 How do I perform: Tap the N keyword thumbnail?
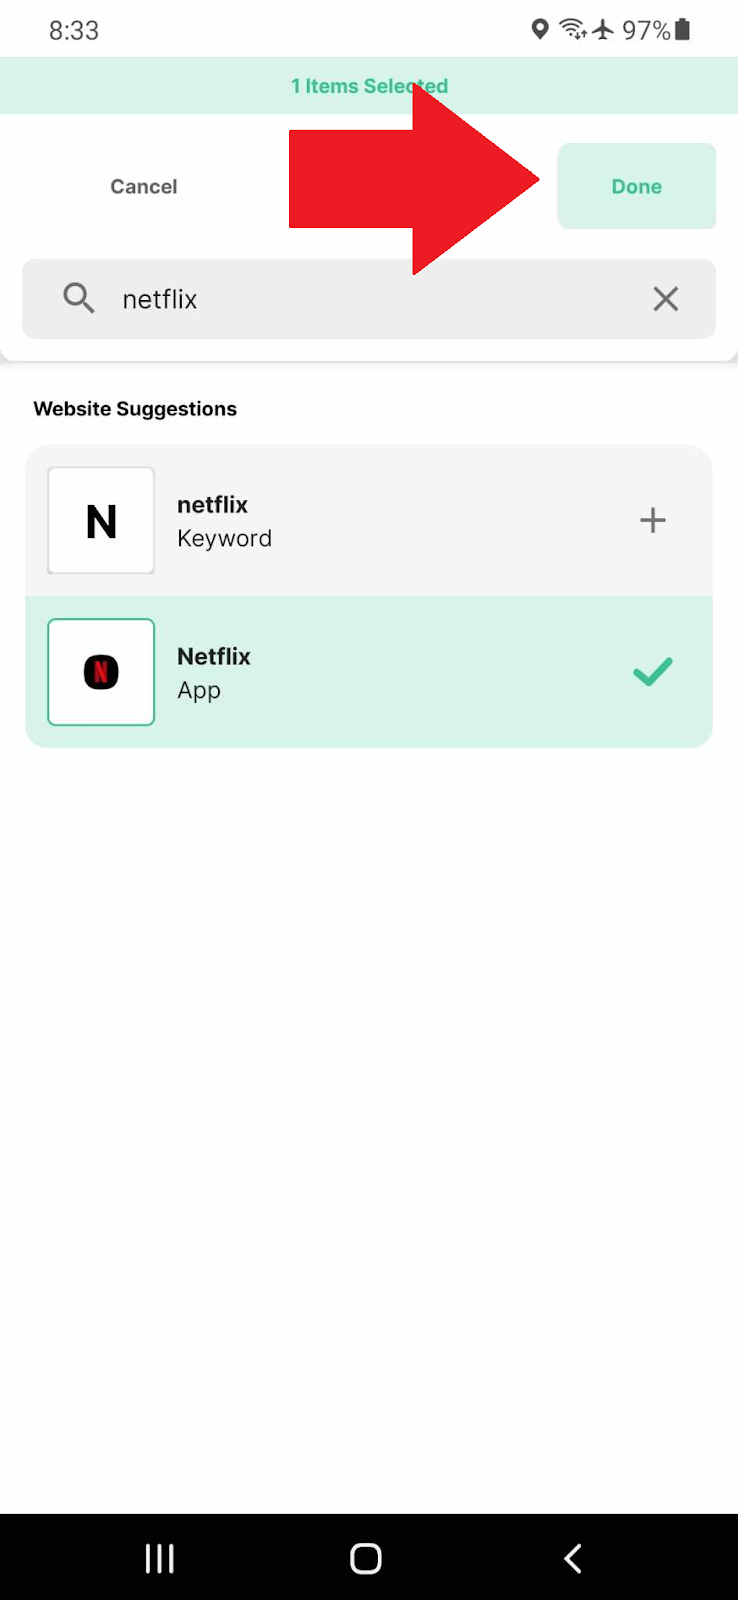tap(101, 520)
